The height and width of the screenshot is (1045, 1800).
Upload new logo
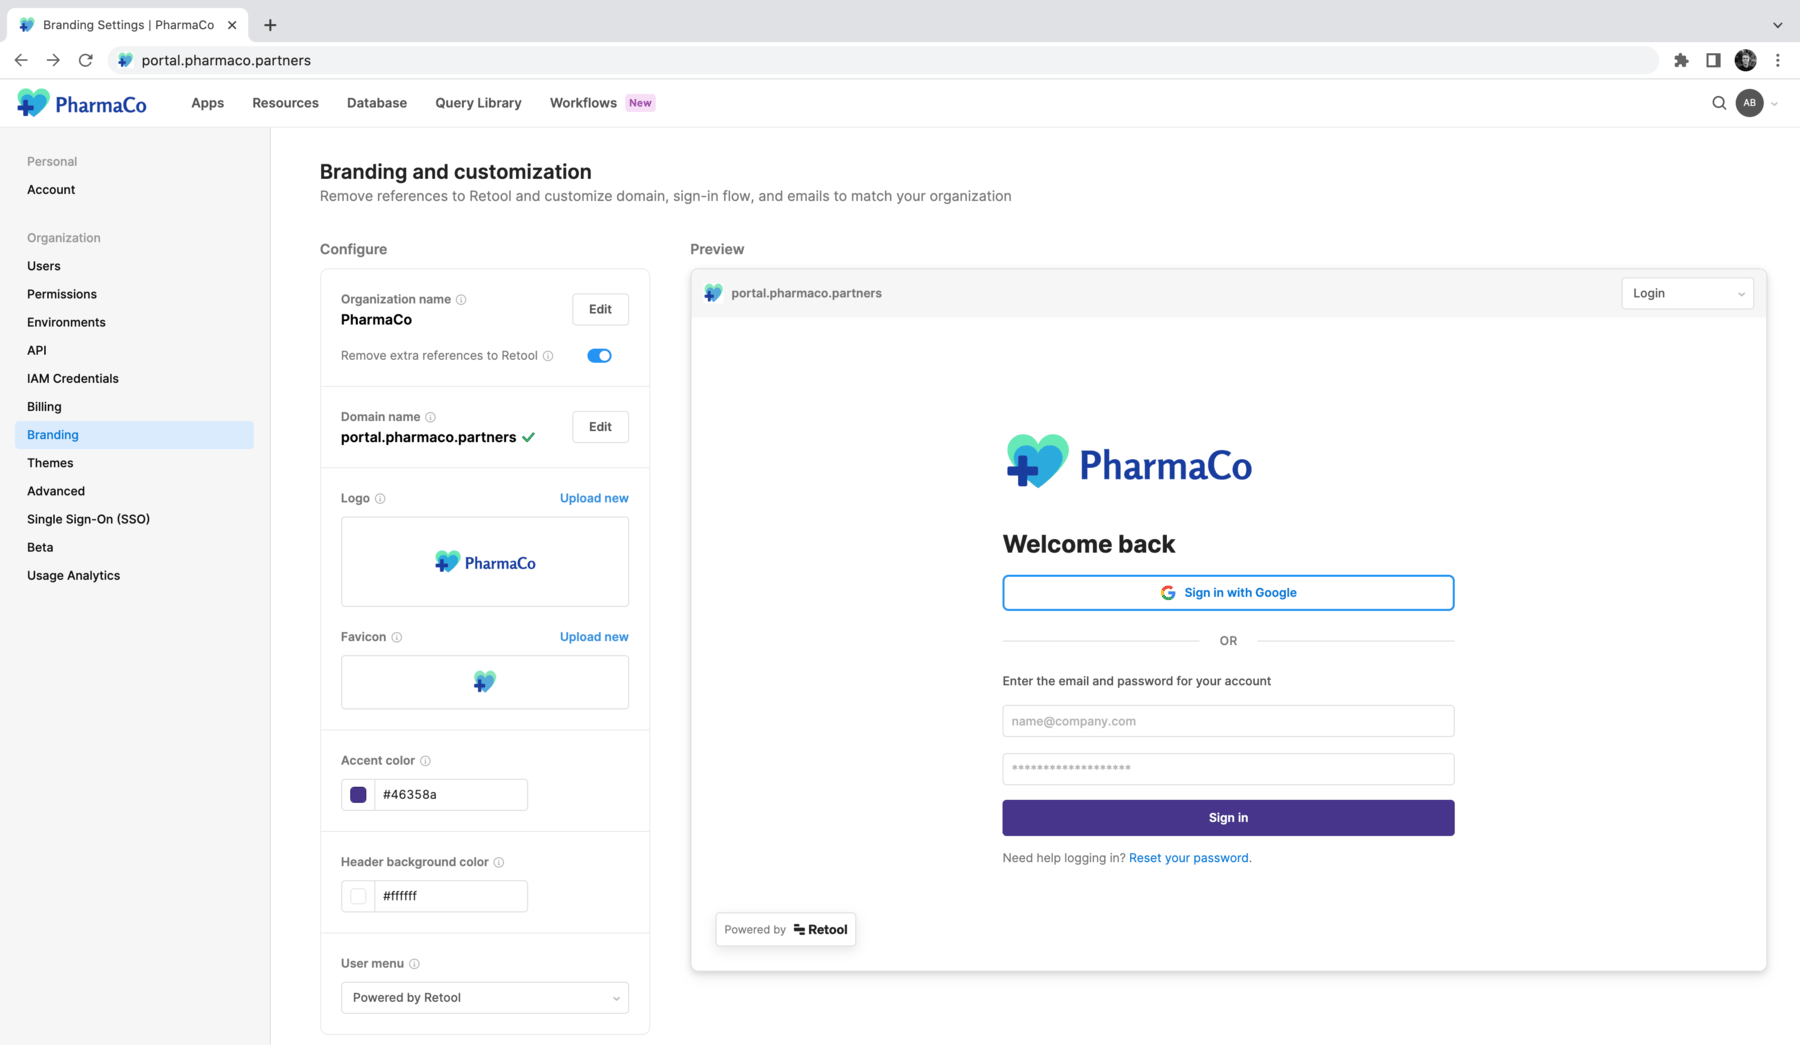click(x=594, y=498)
